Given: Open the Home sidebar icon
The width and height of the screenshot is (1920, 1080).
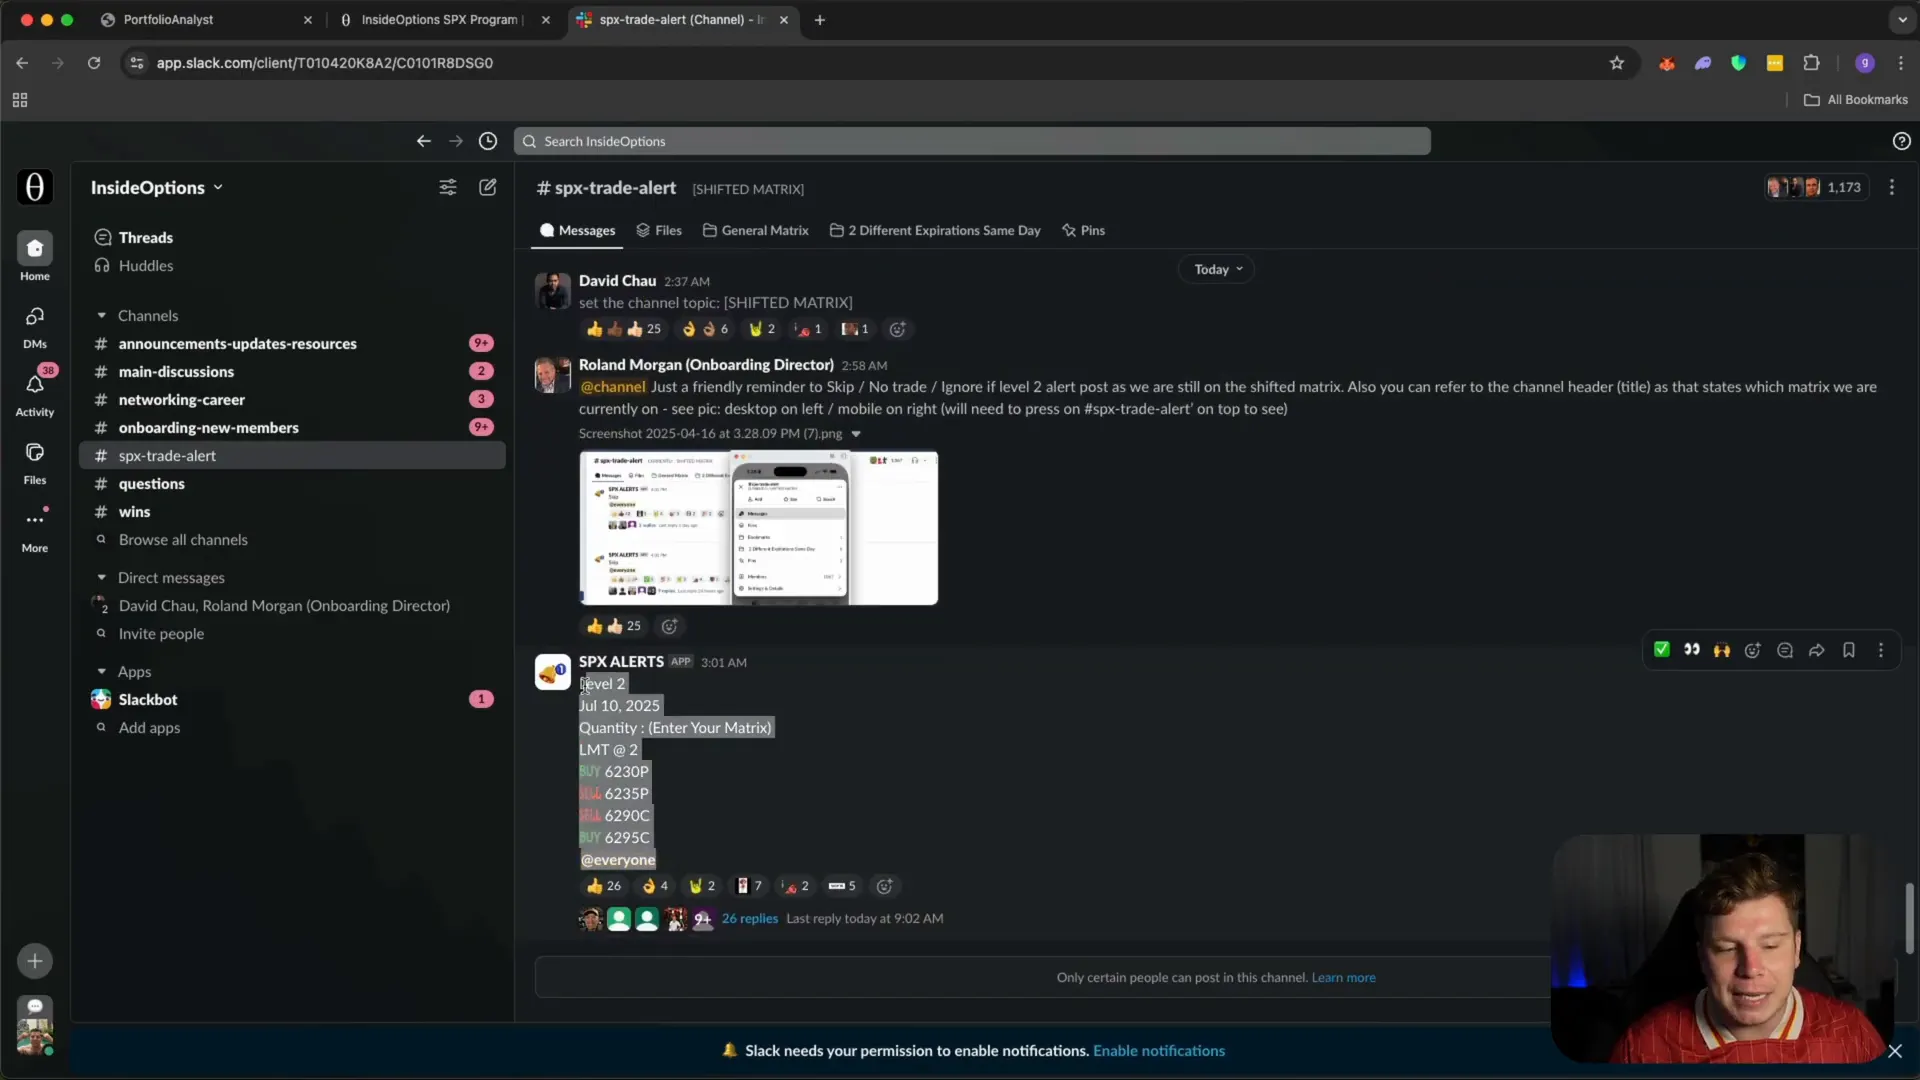Looking at the screenshot, I should (x=35, y=248).
